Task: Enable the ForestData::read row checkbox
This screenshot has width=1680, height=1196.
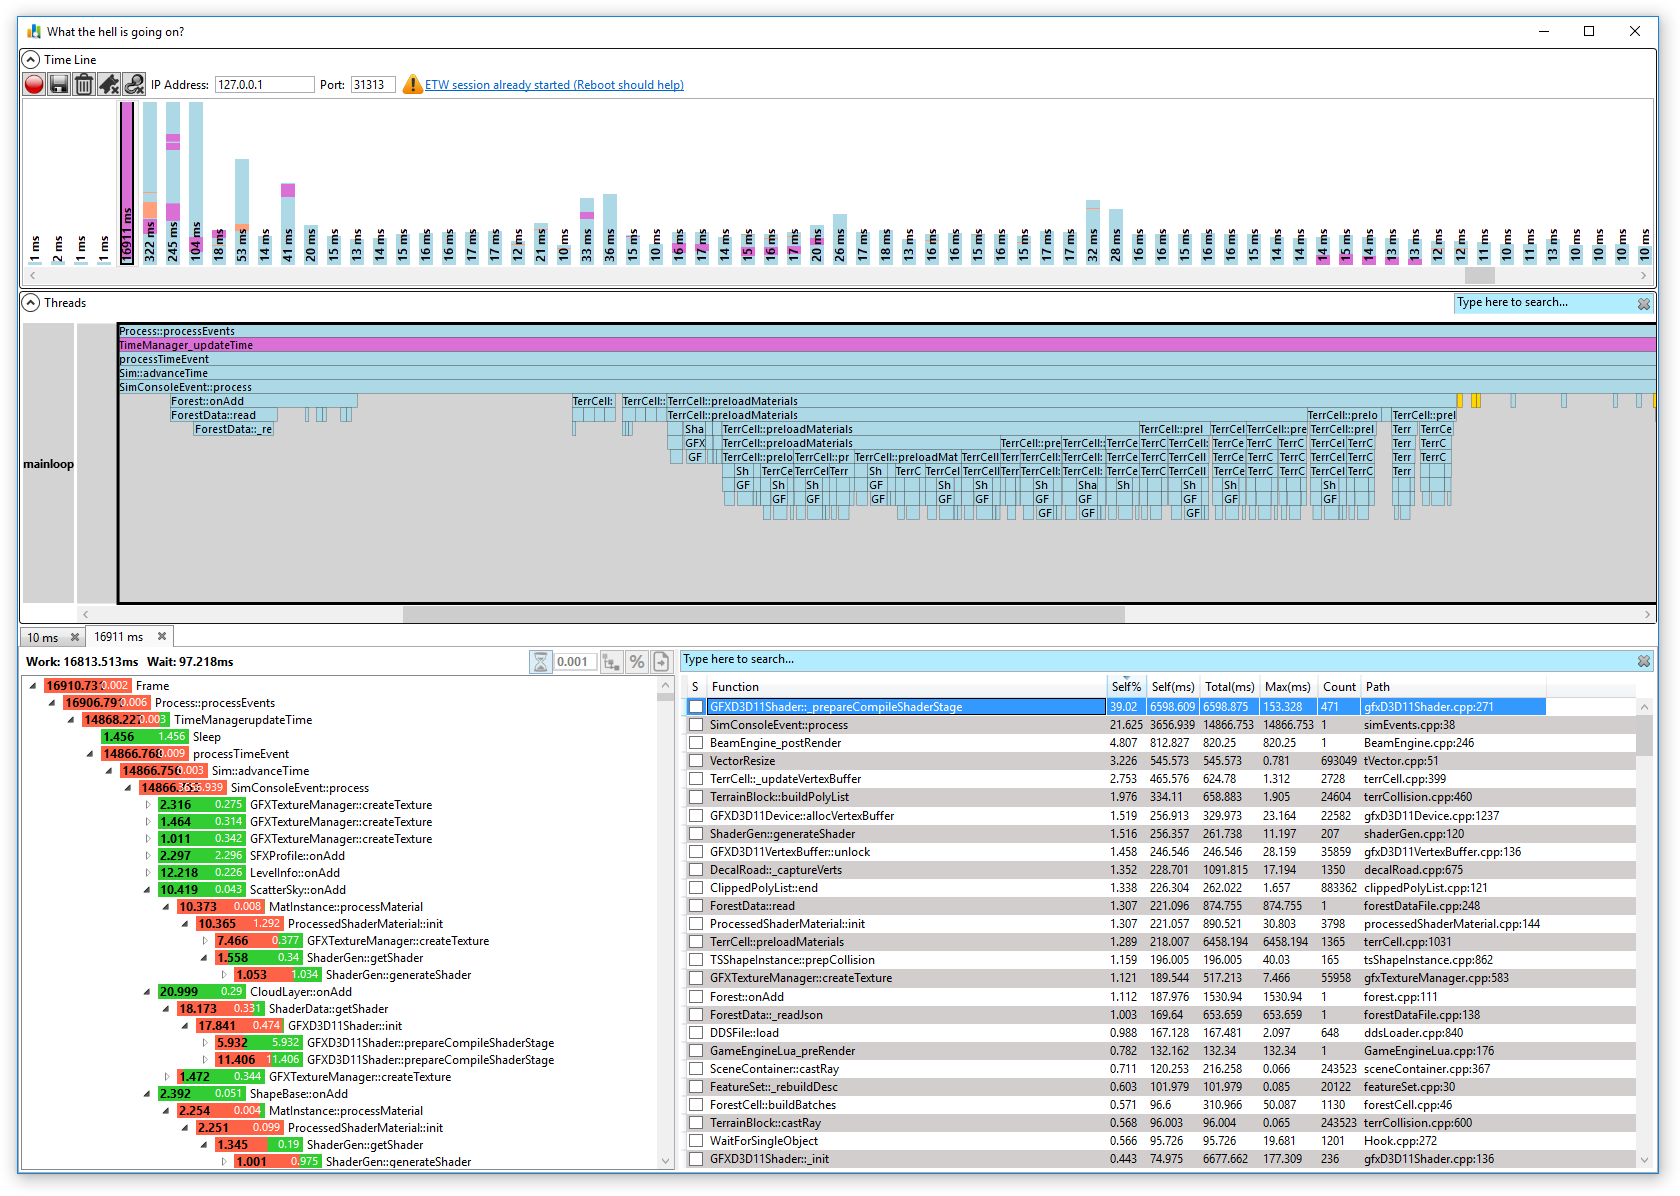Action: coord(696,906)
